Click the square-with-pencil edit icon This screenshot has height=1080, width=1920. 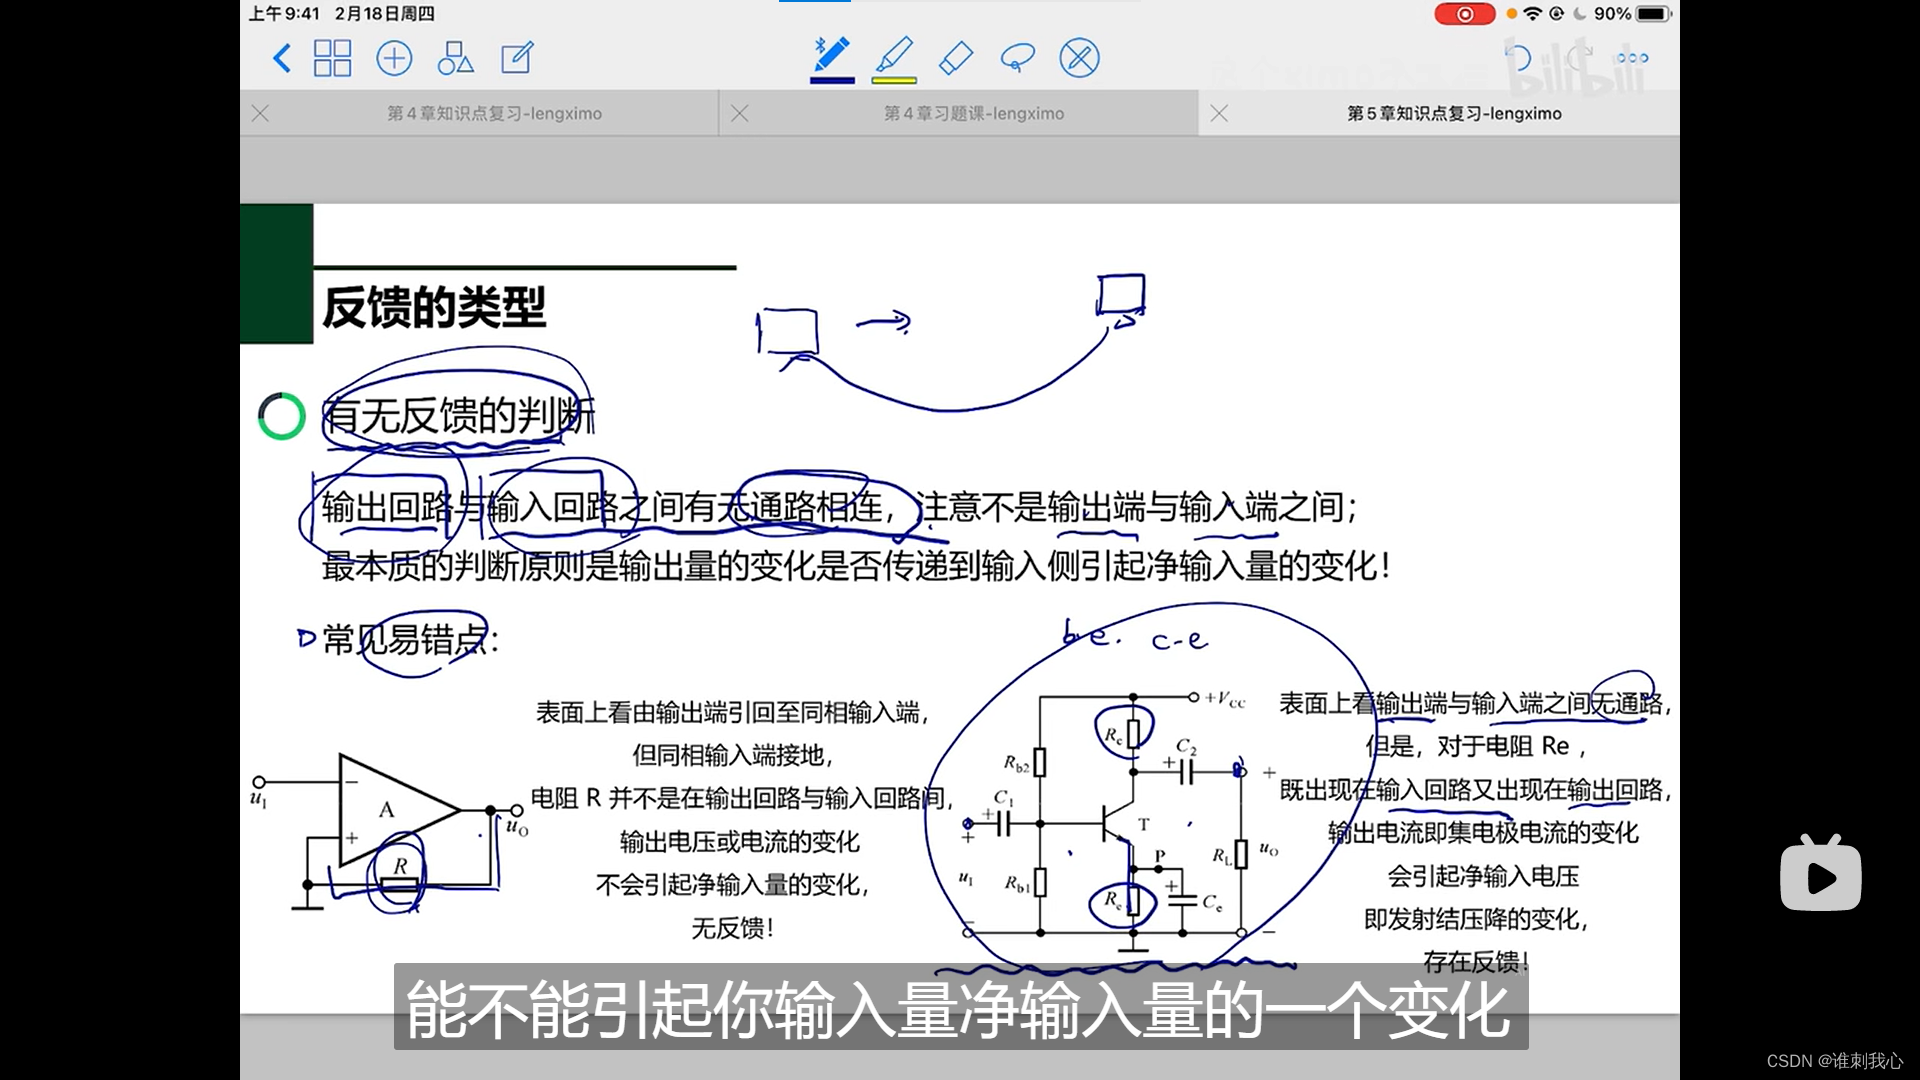pyautogui.click(x=517, y=58)
